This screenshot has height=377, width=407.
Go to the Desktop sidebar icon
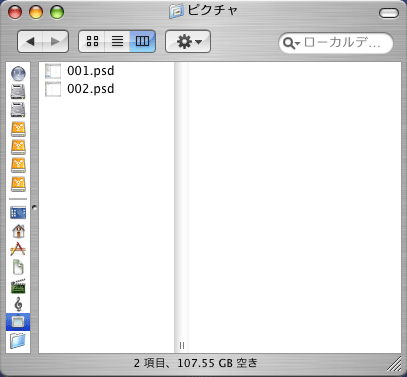point(18,213)
